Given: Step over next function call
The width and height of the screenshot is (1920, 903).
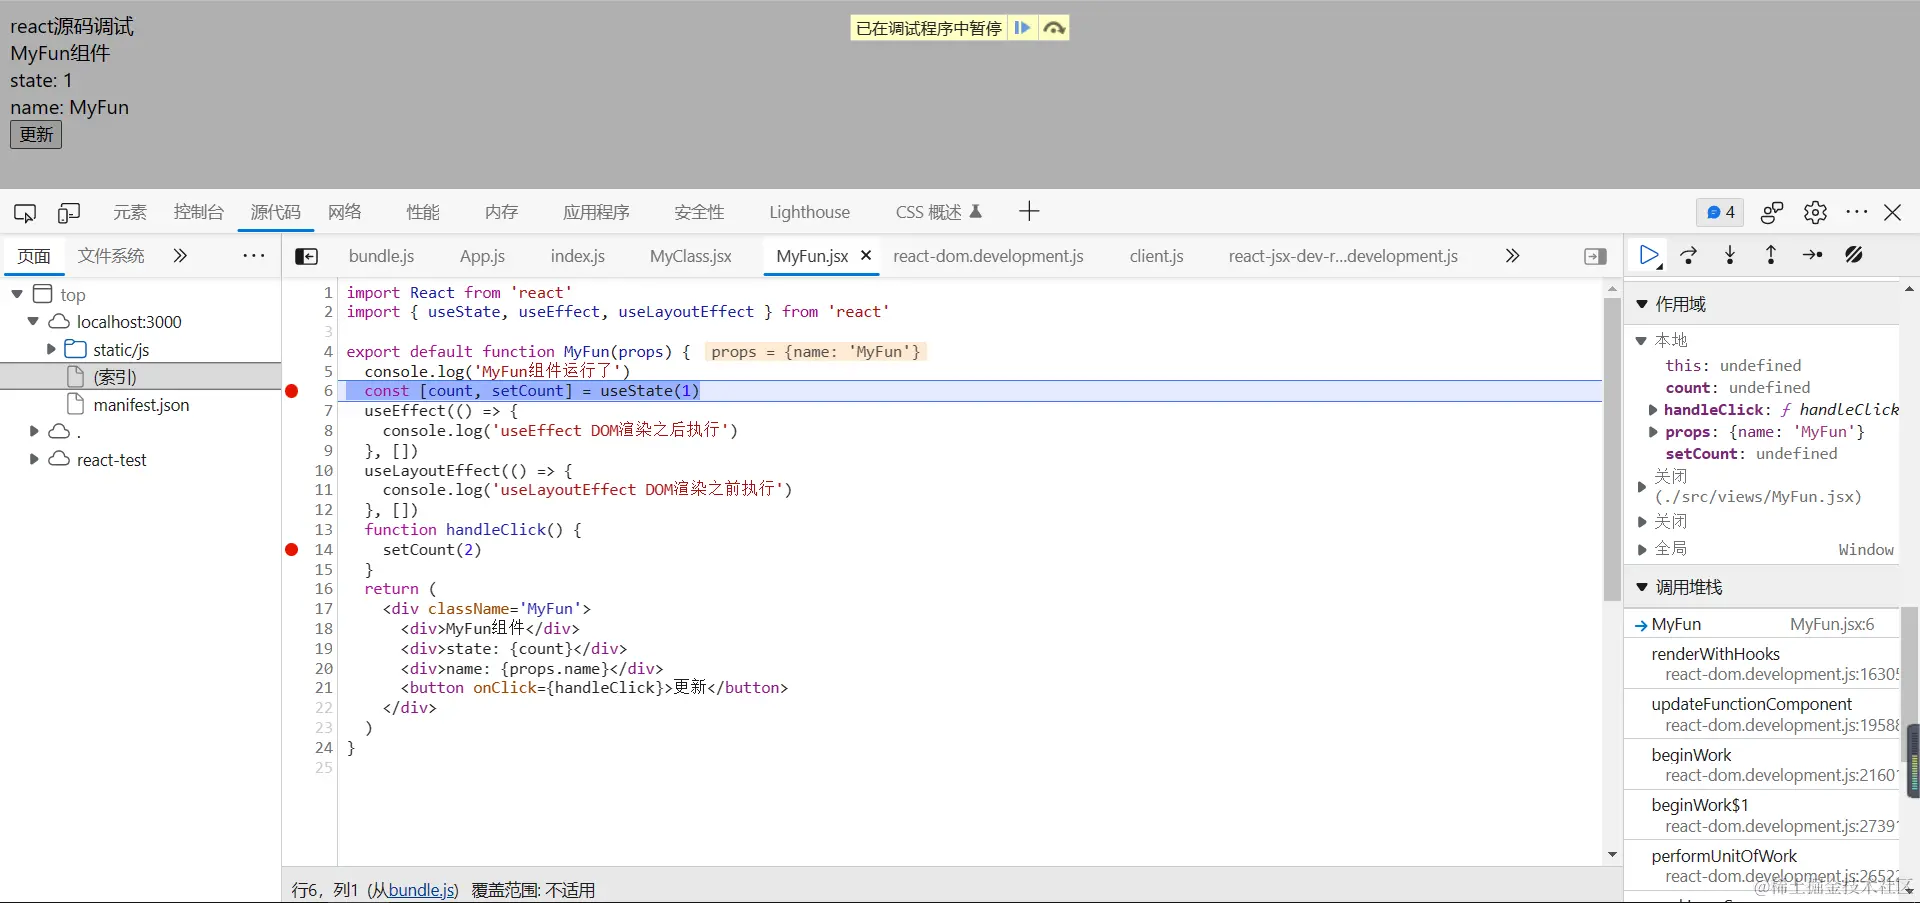Looking at the screenshot, I should click(1689, 255).
